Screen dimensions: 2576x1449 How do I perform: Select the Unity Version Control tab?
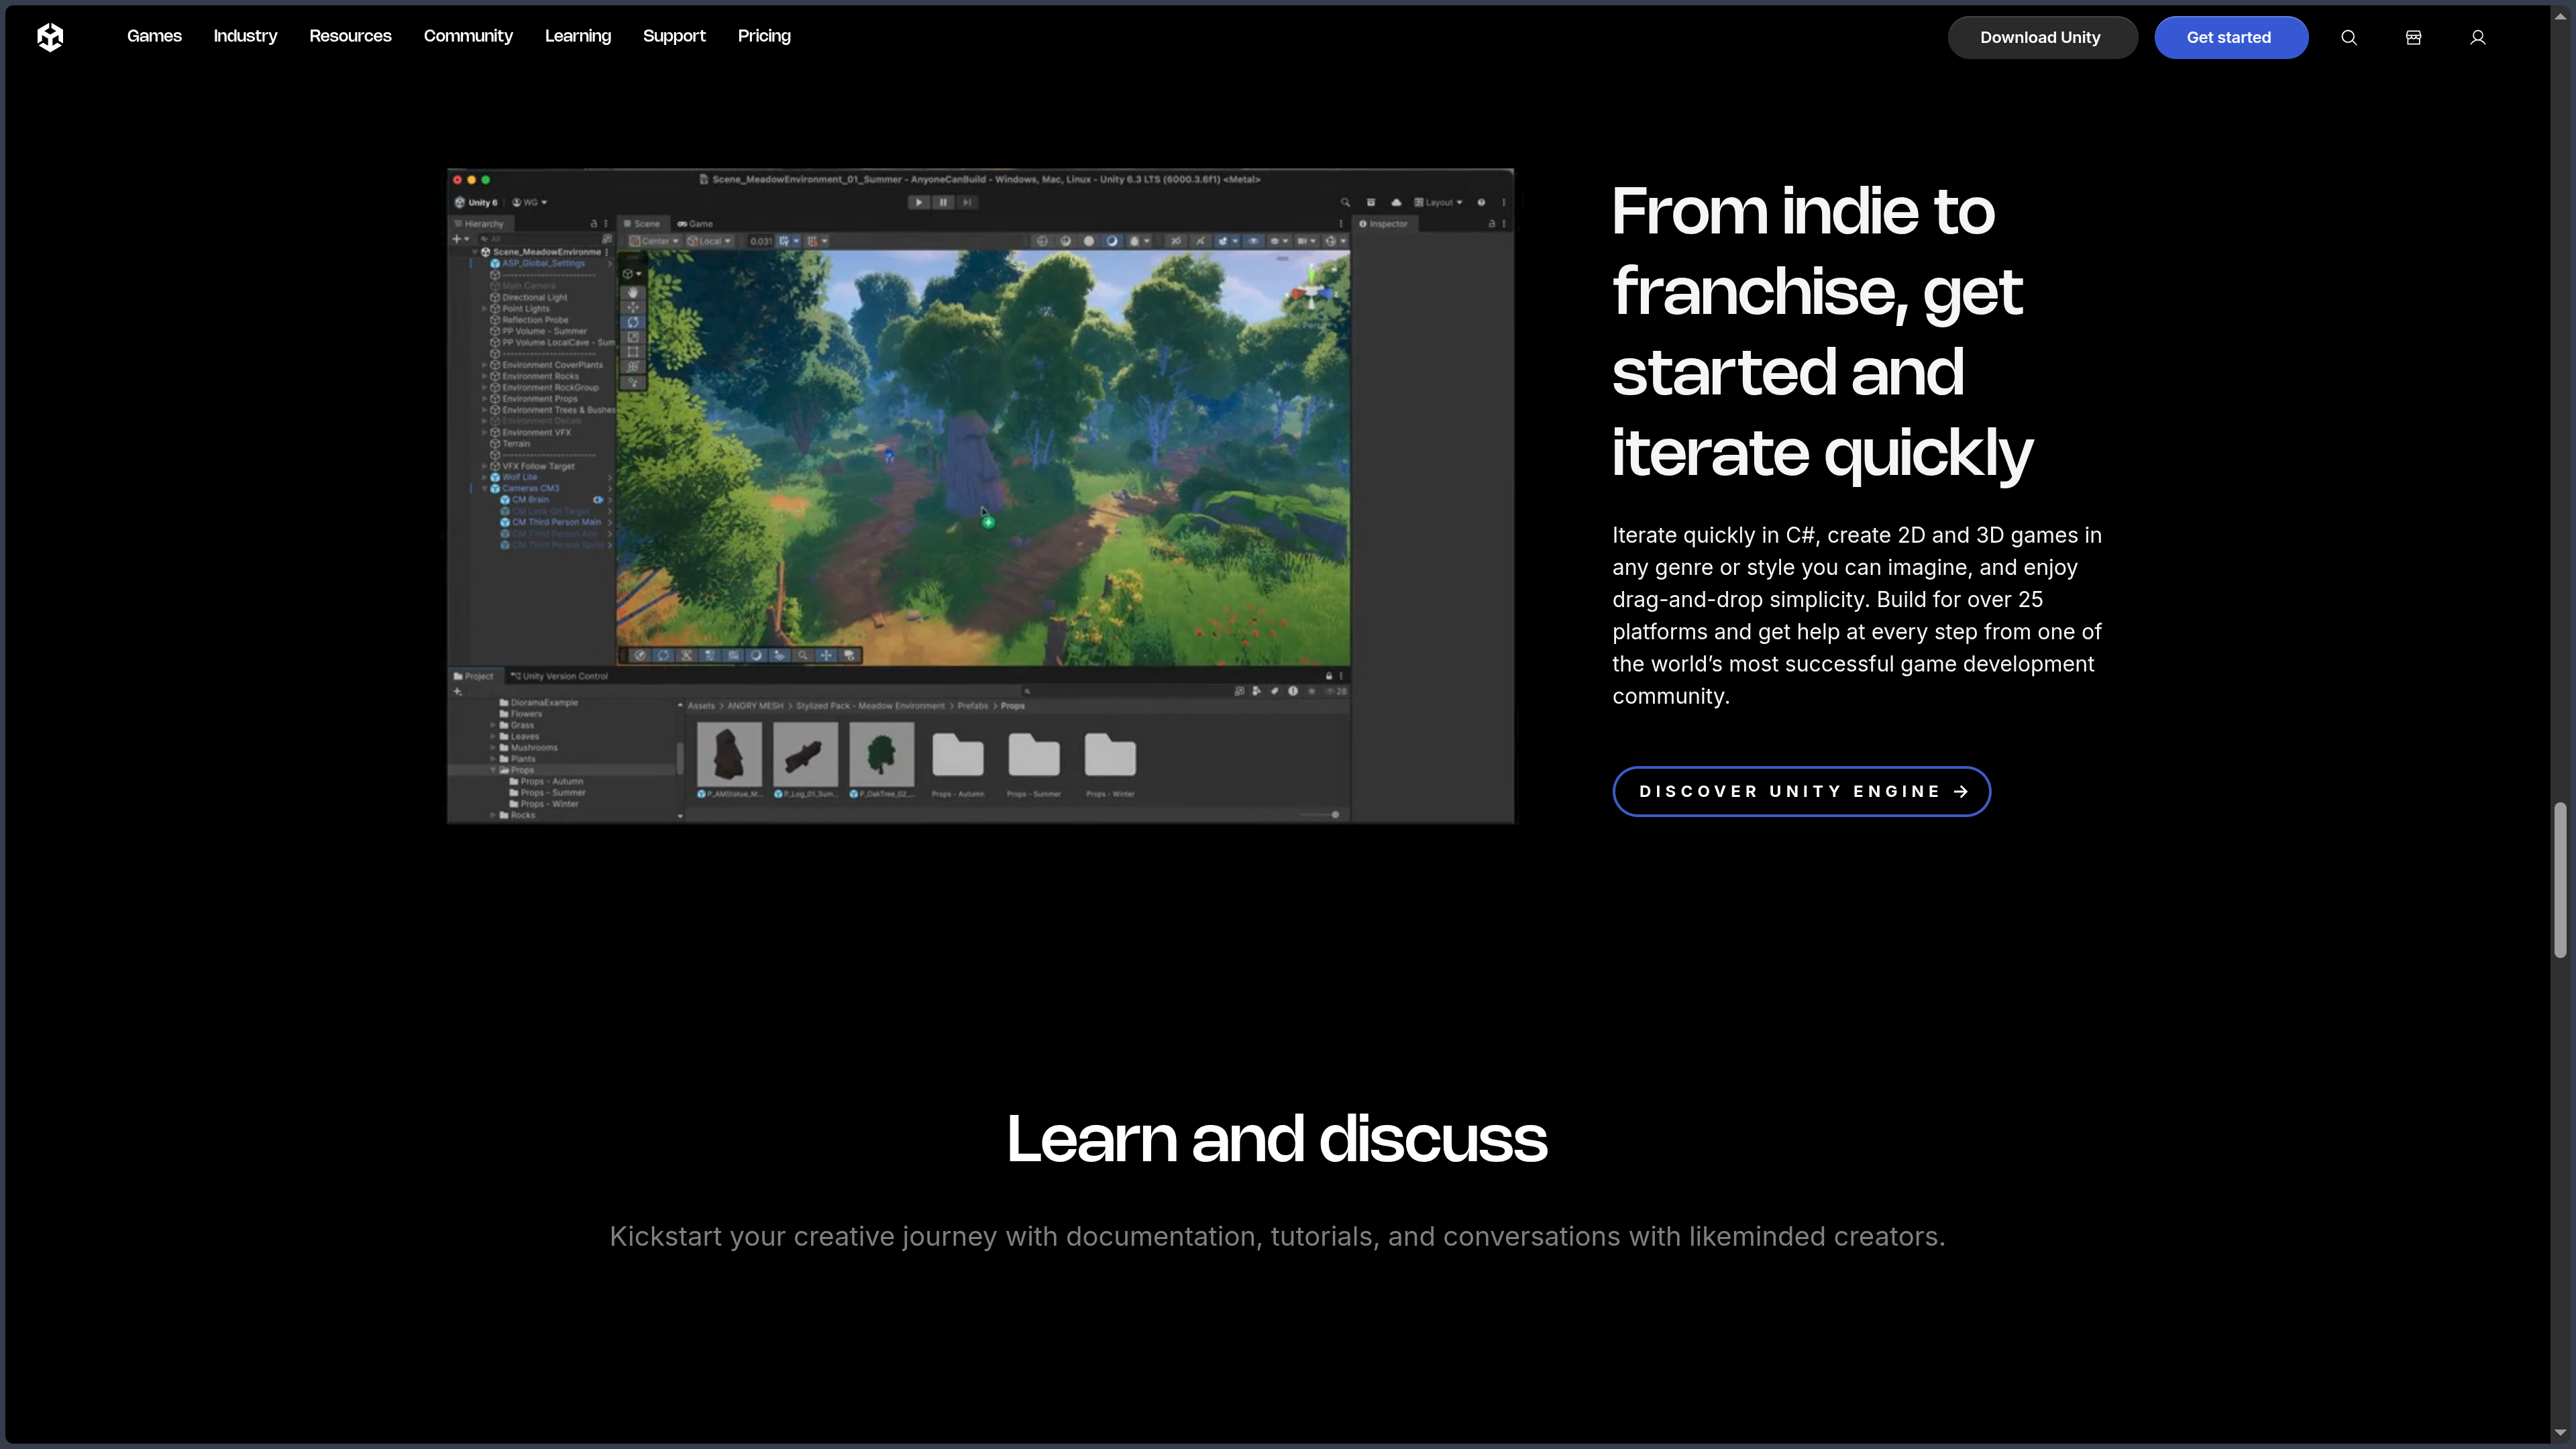[560, 676]
